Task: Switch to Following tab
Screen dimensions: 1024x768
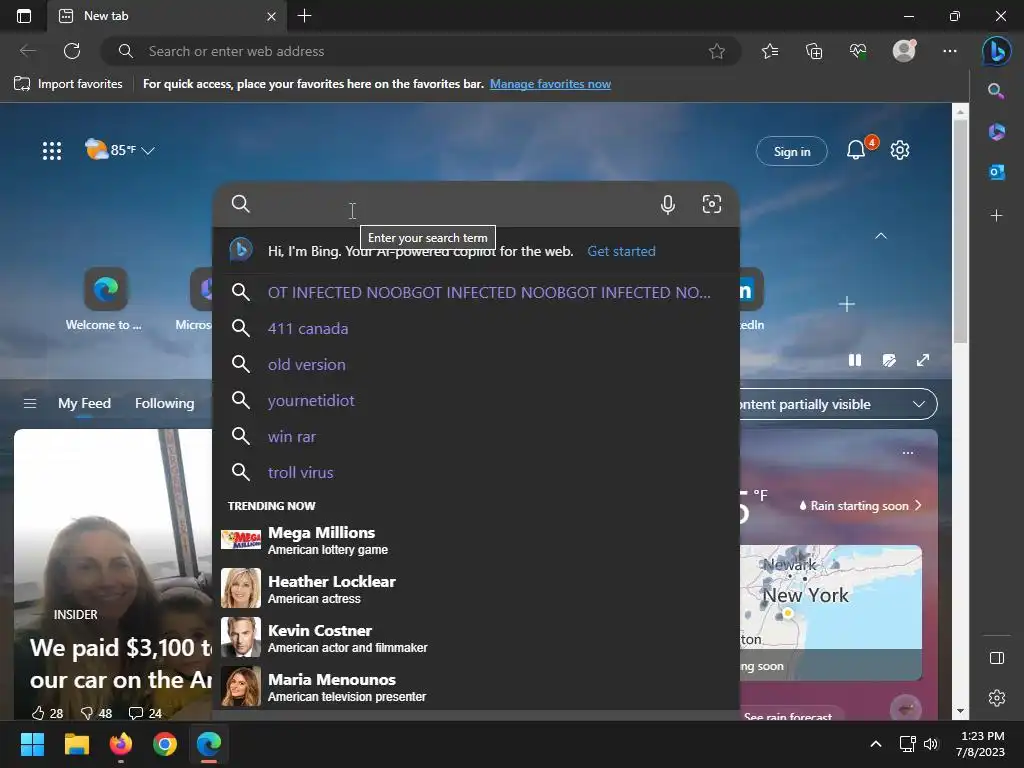Action: [x=165, y=403]
